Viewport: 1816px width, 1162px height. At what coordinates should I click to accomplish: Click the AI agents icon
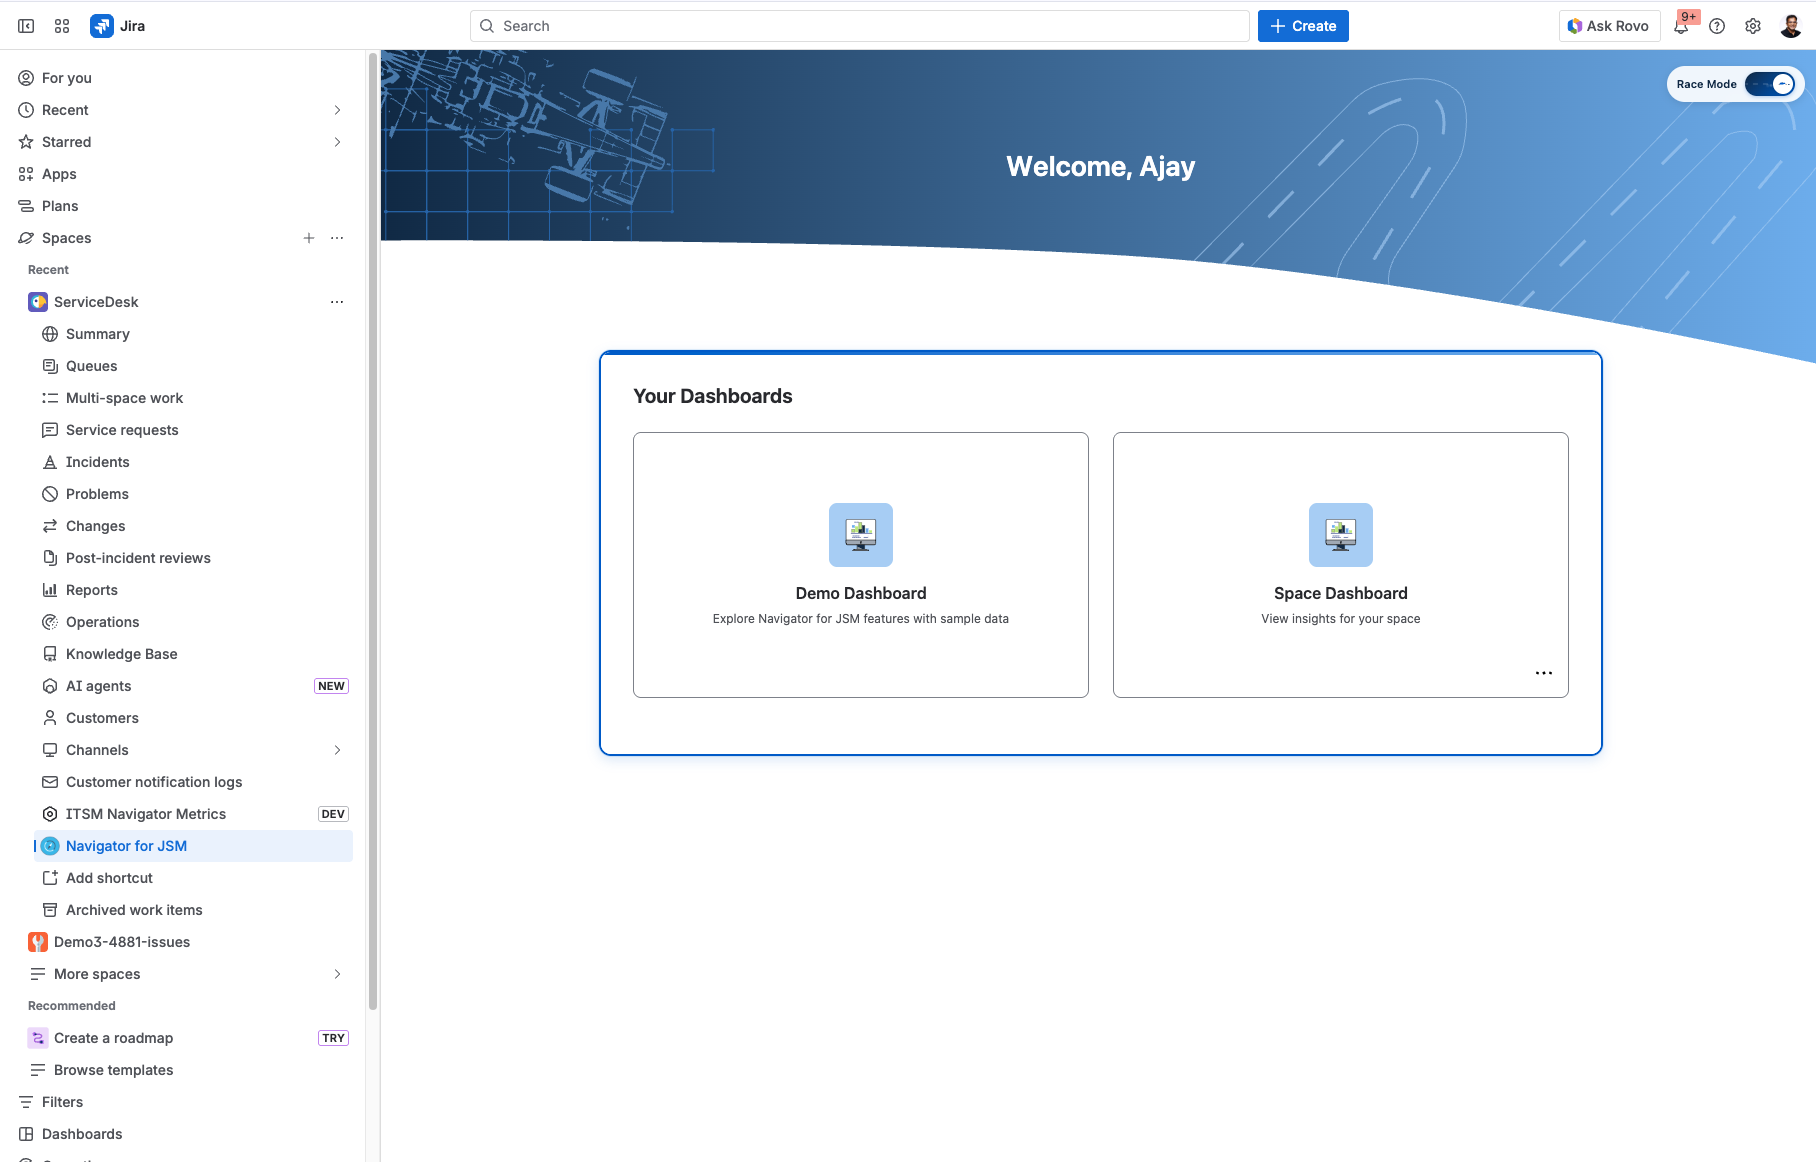click(50, 686)
